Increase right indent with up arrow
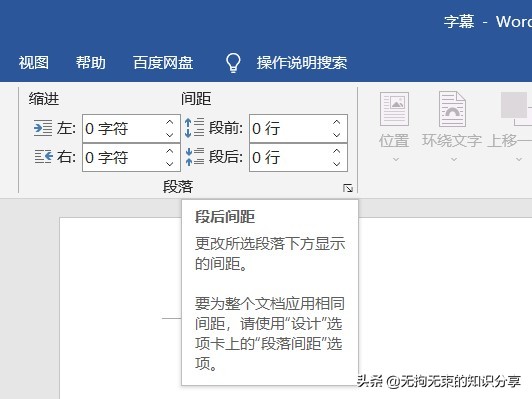The image size is (532, 399). click(170, 151)
